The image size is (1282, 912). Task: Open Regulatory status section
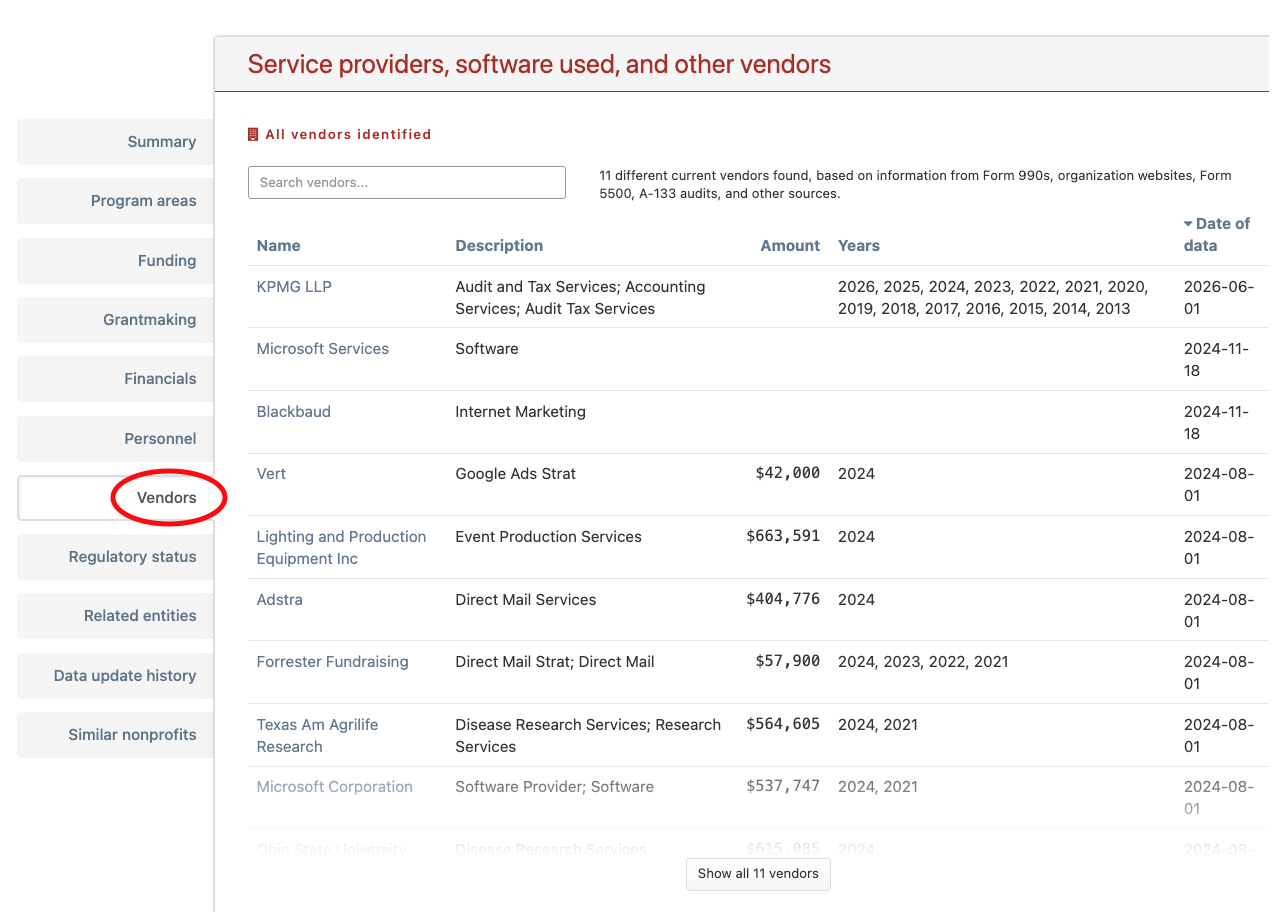pyautogui.click(x=116, y=557)
